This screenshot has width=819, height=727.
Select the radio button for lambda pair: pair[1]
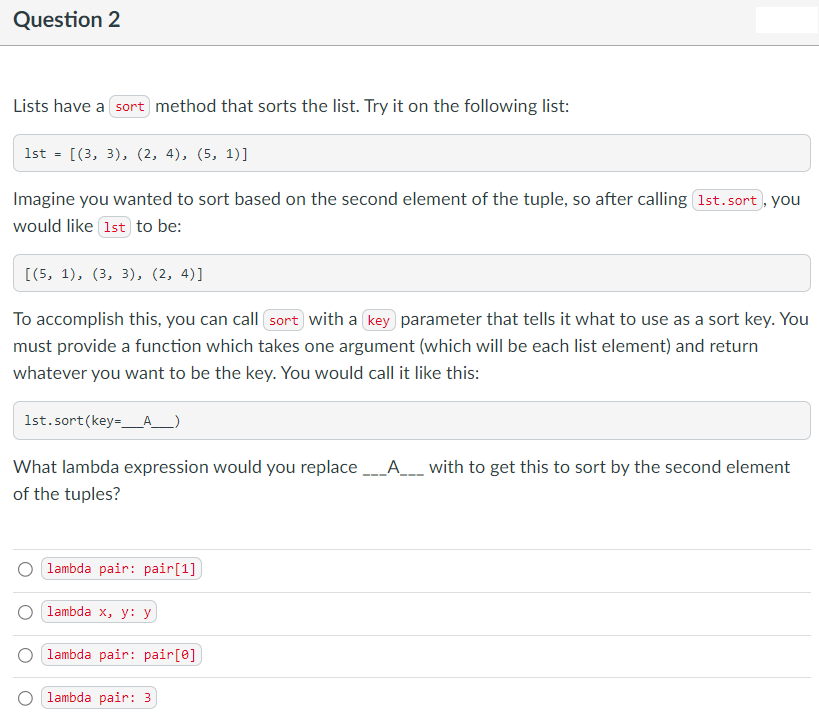coord(25,569)
